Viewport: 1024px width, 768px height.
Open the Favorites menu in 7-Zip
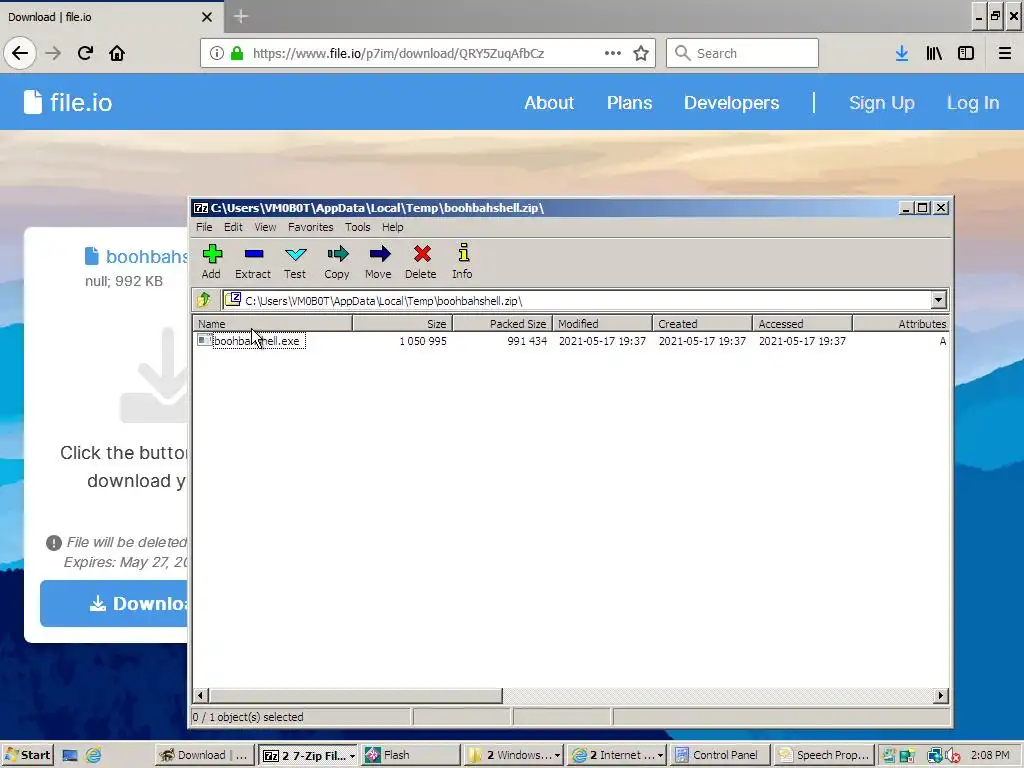(x=311, y=227)
